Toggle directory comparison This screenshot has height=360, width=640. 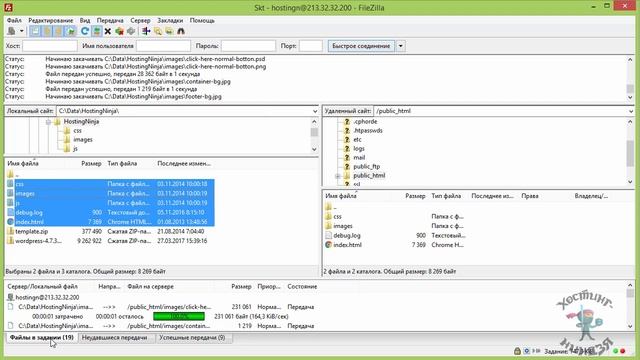coord(158,31)
